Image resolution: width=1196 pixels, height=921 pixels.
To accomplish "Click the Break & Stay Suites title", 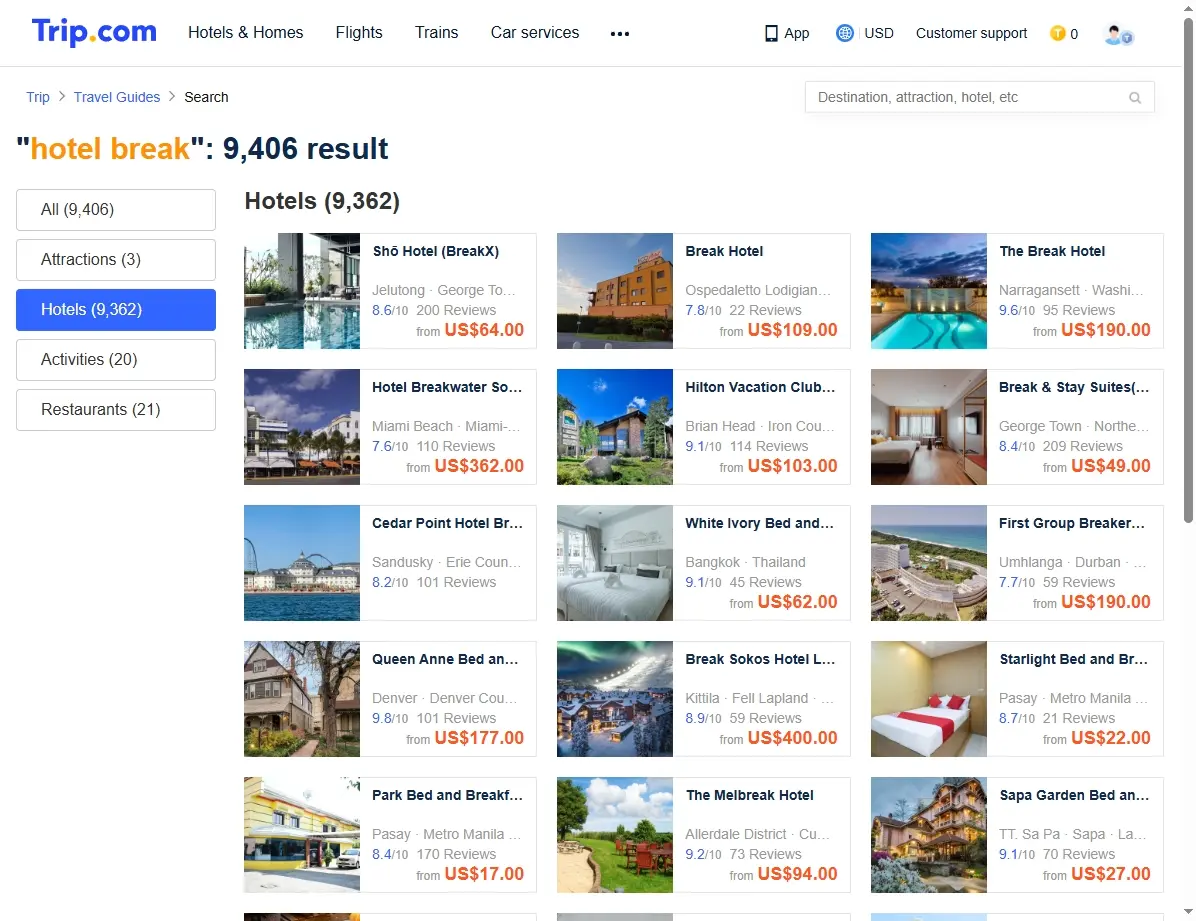I will tap(1074, 387).
